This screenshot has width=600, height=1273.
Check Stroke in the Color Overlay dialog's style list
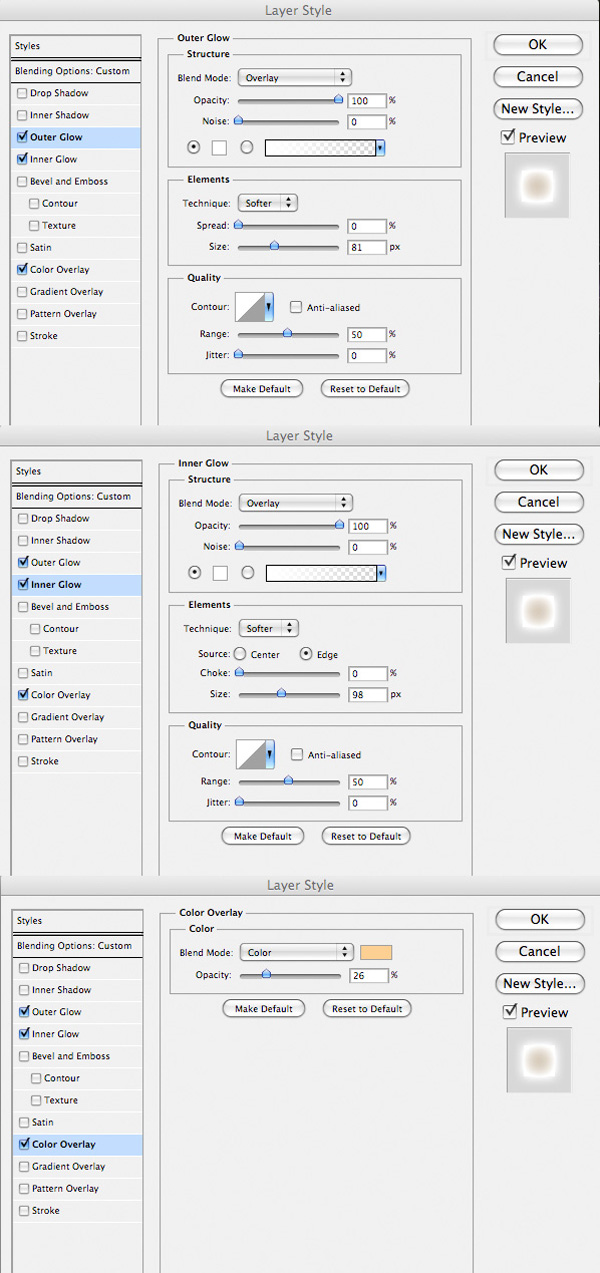pyautogui.click(x=24, y=1210)
